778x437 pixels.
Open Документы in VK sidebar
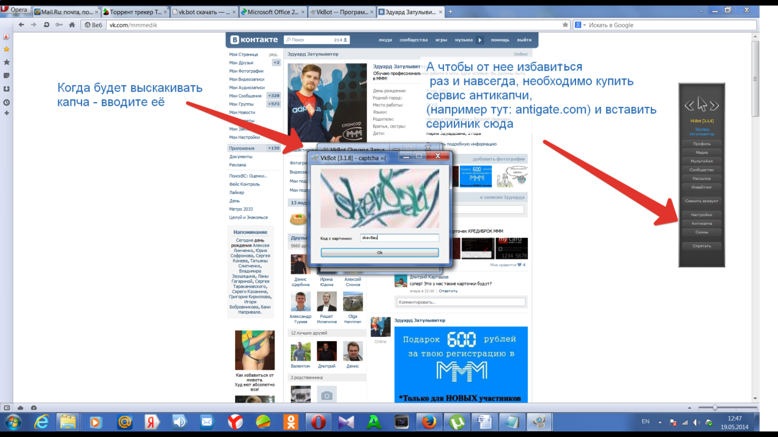[241, 157]
